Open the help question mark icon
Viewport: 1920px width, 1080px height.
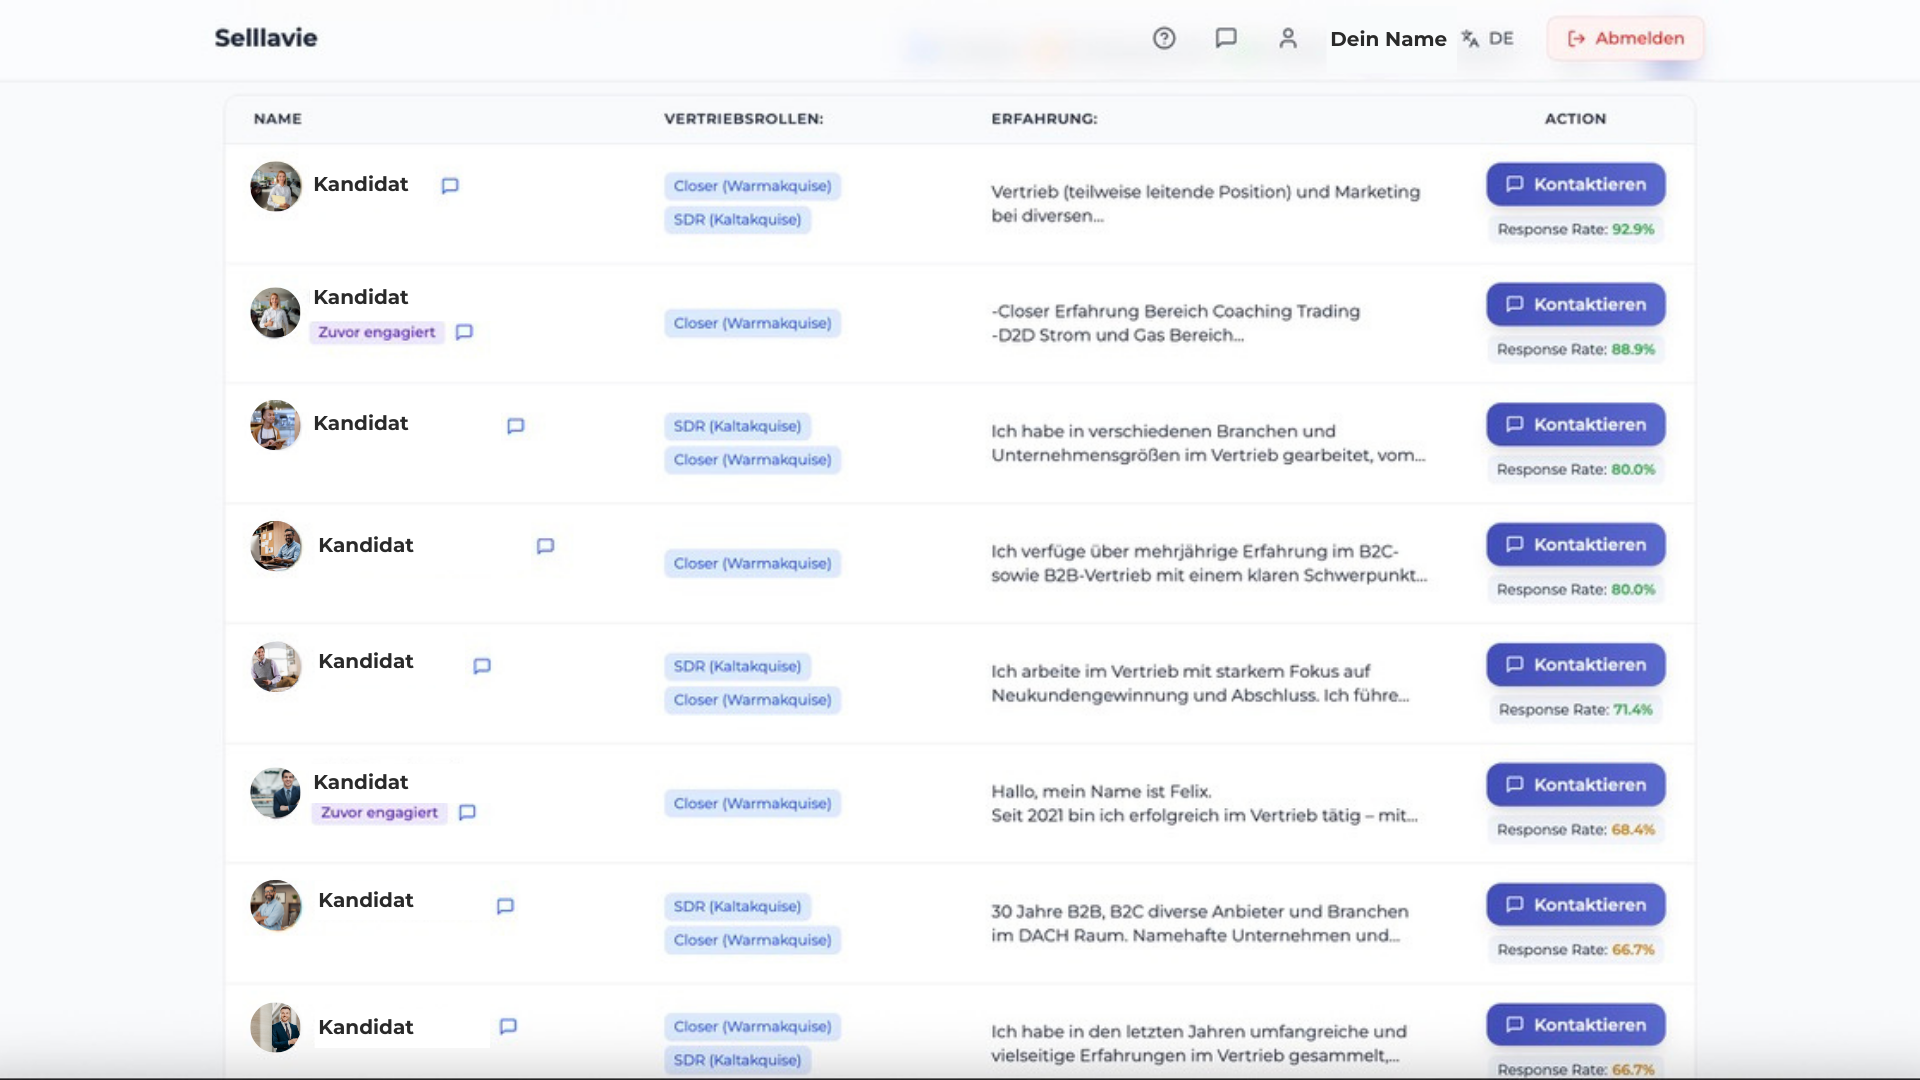1164,38
